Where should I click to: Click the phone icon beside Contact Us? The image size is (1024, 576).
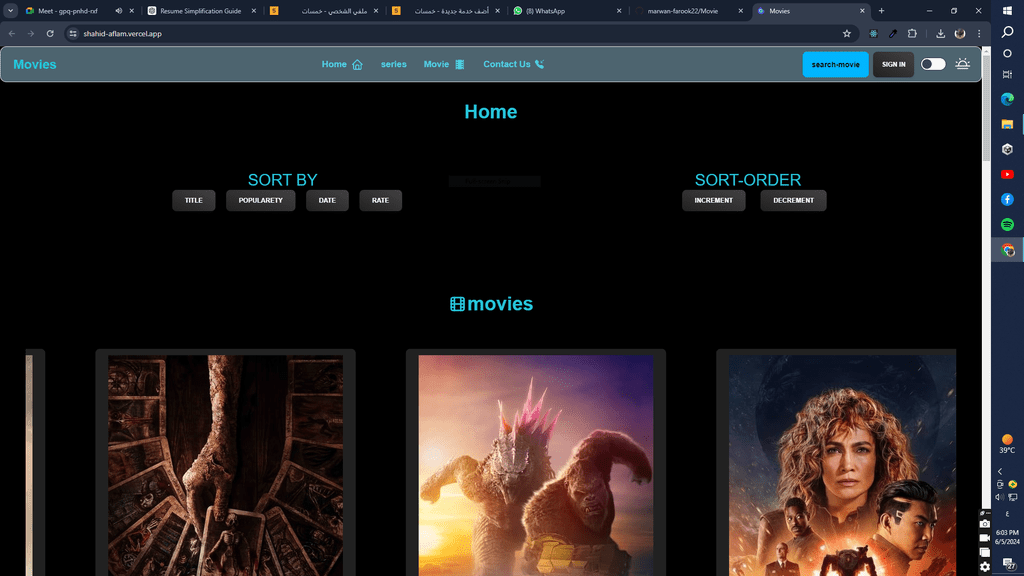click(539, 64)
